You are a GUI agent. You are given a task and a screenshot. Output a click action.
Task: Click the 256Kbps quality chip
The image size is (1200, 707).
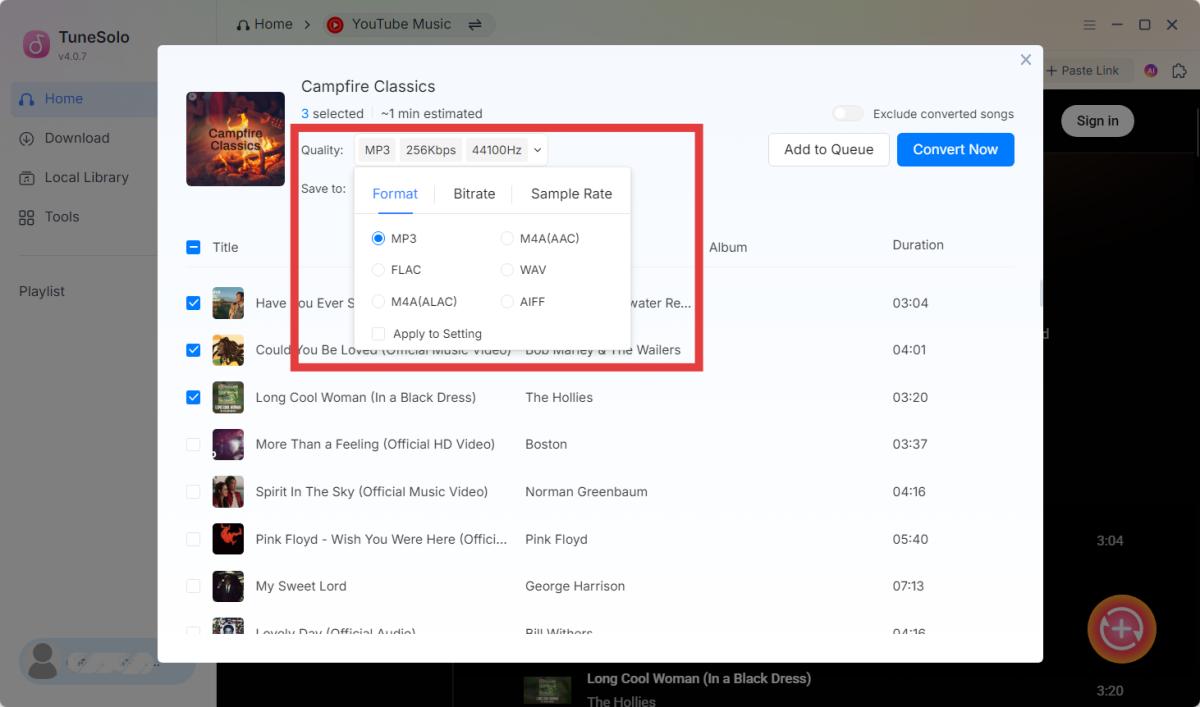coord(431,150)
